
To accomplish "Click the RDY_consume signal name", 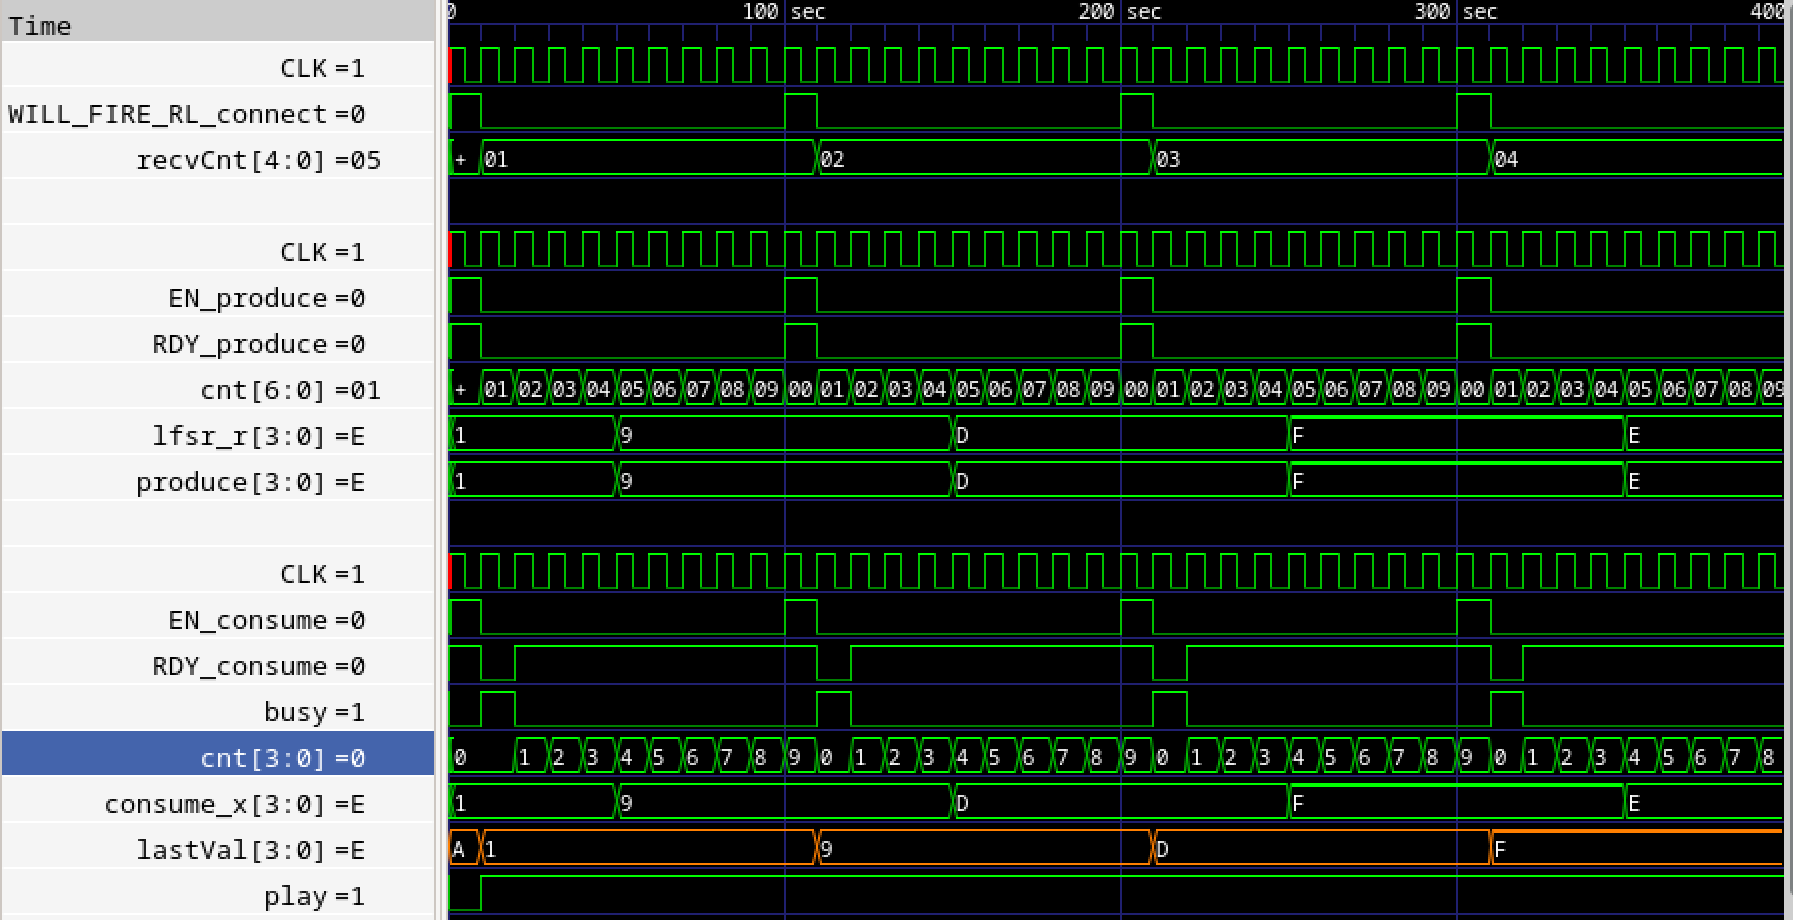I will click(x=258, y=666).
